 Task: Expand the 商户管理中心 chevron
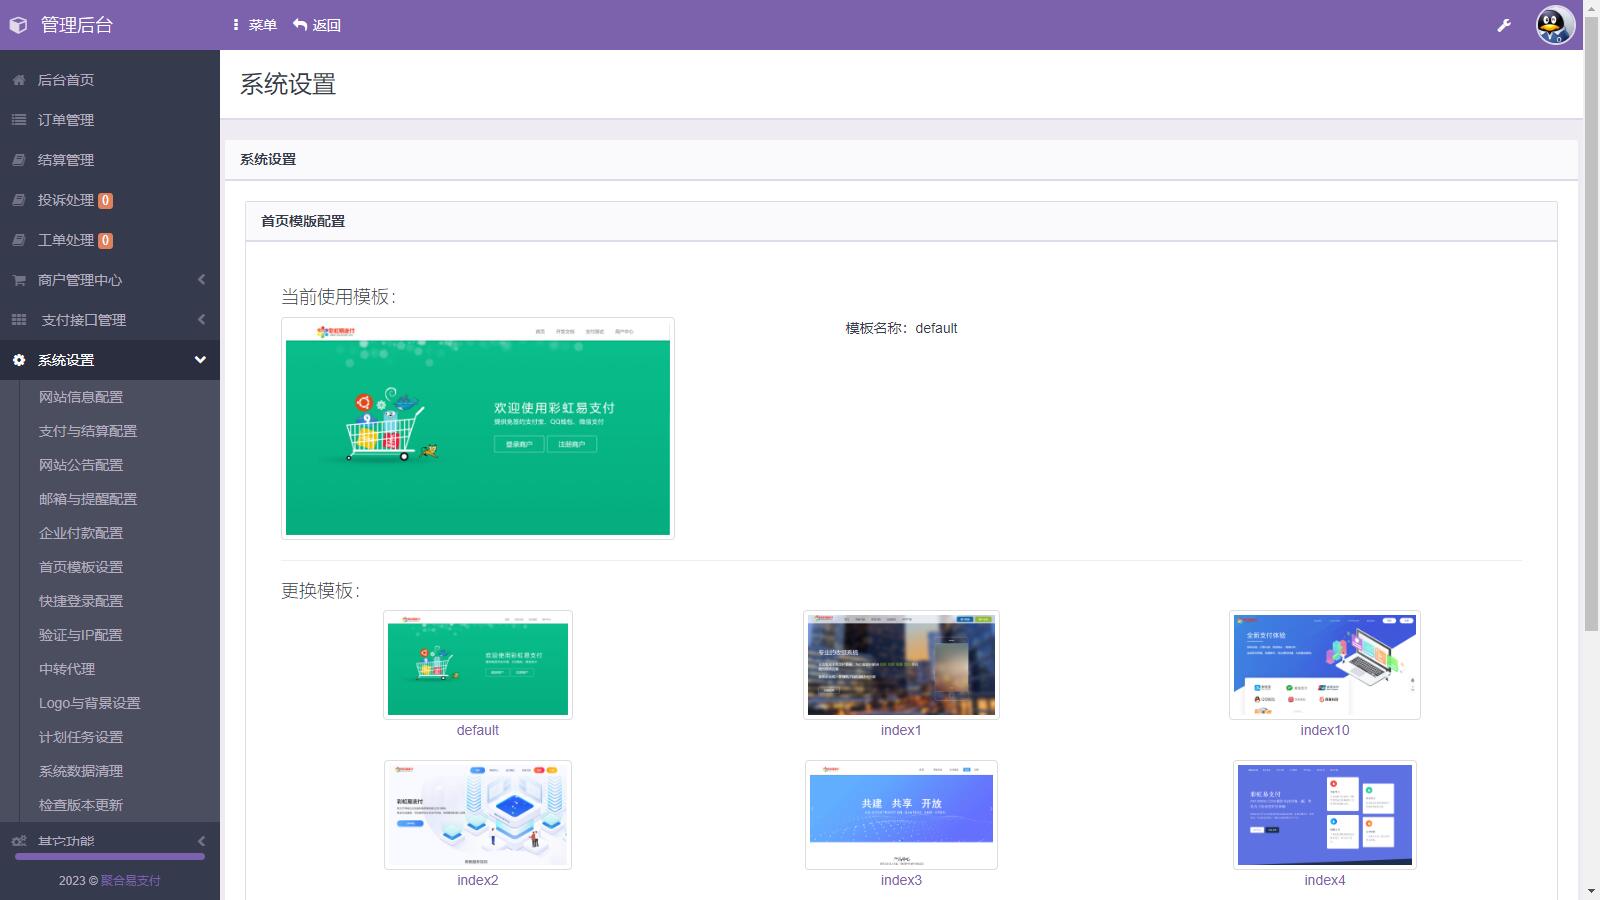pos(200,280)
